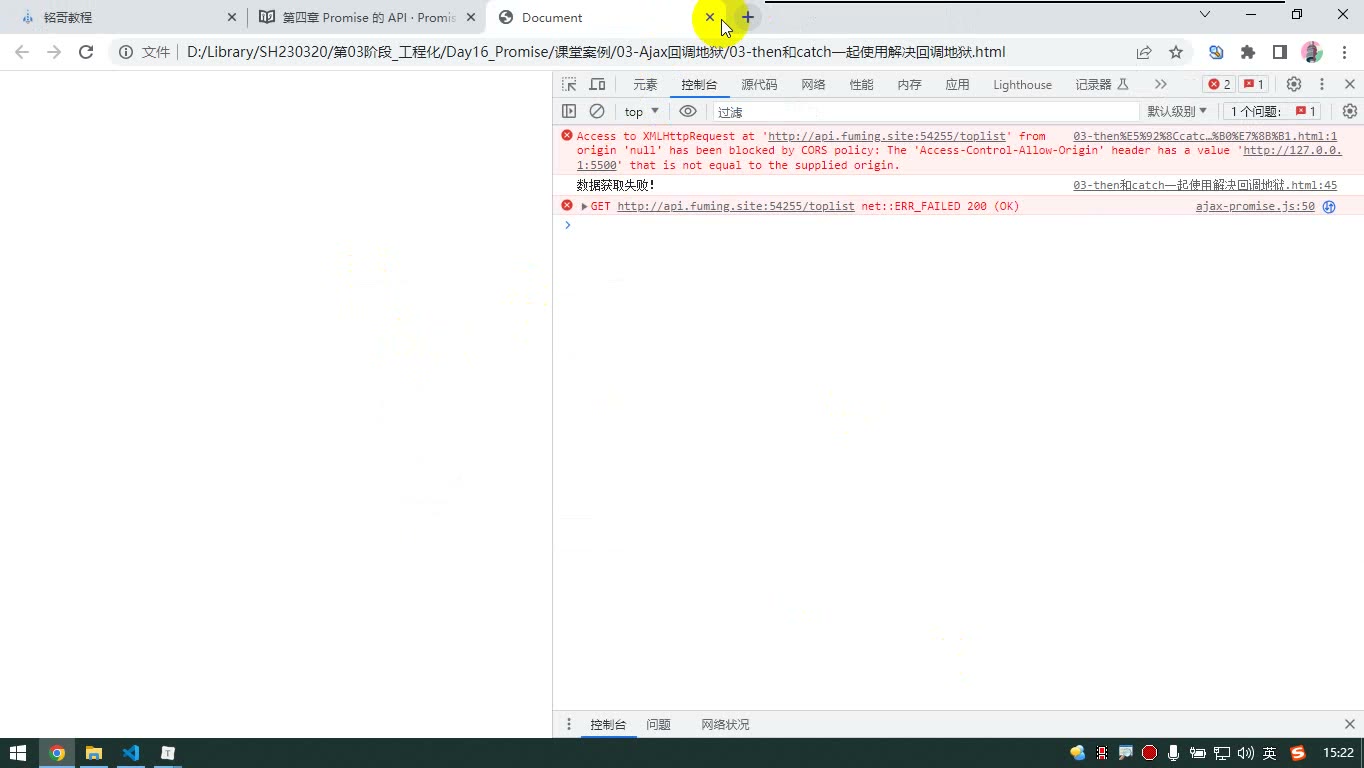Image resolution: width=1364 pixels, height=768 pixels.
Task: Click the address bar URL
Action: 596,52
